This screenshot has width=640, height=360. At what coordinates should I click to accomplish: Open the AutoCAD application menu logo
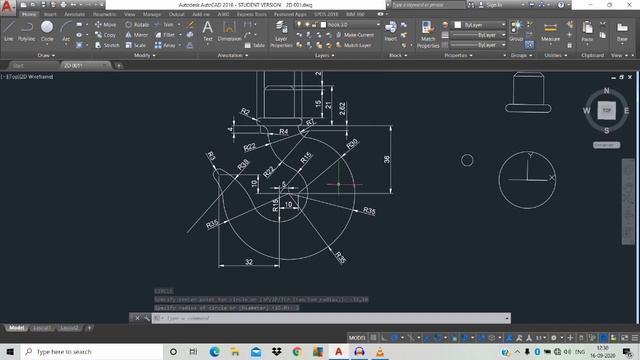(7, 7)
